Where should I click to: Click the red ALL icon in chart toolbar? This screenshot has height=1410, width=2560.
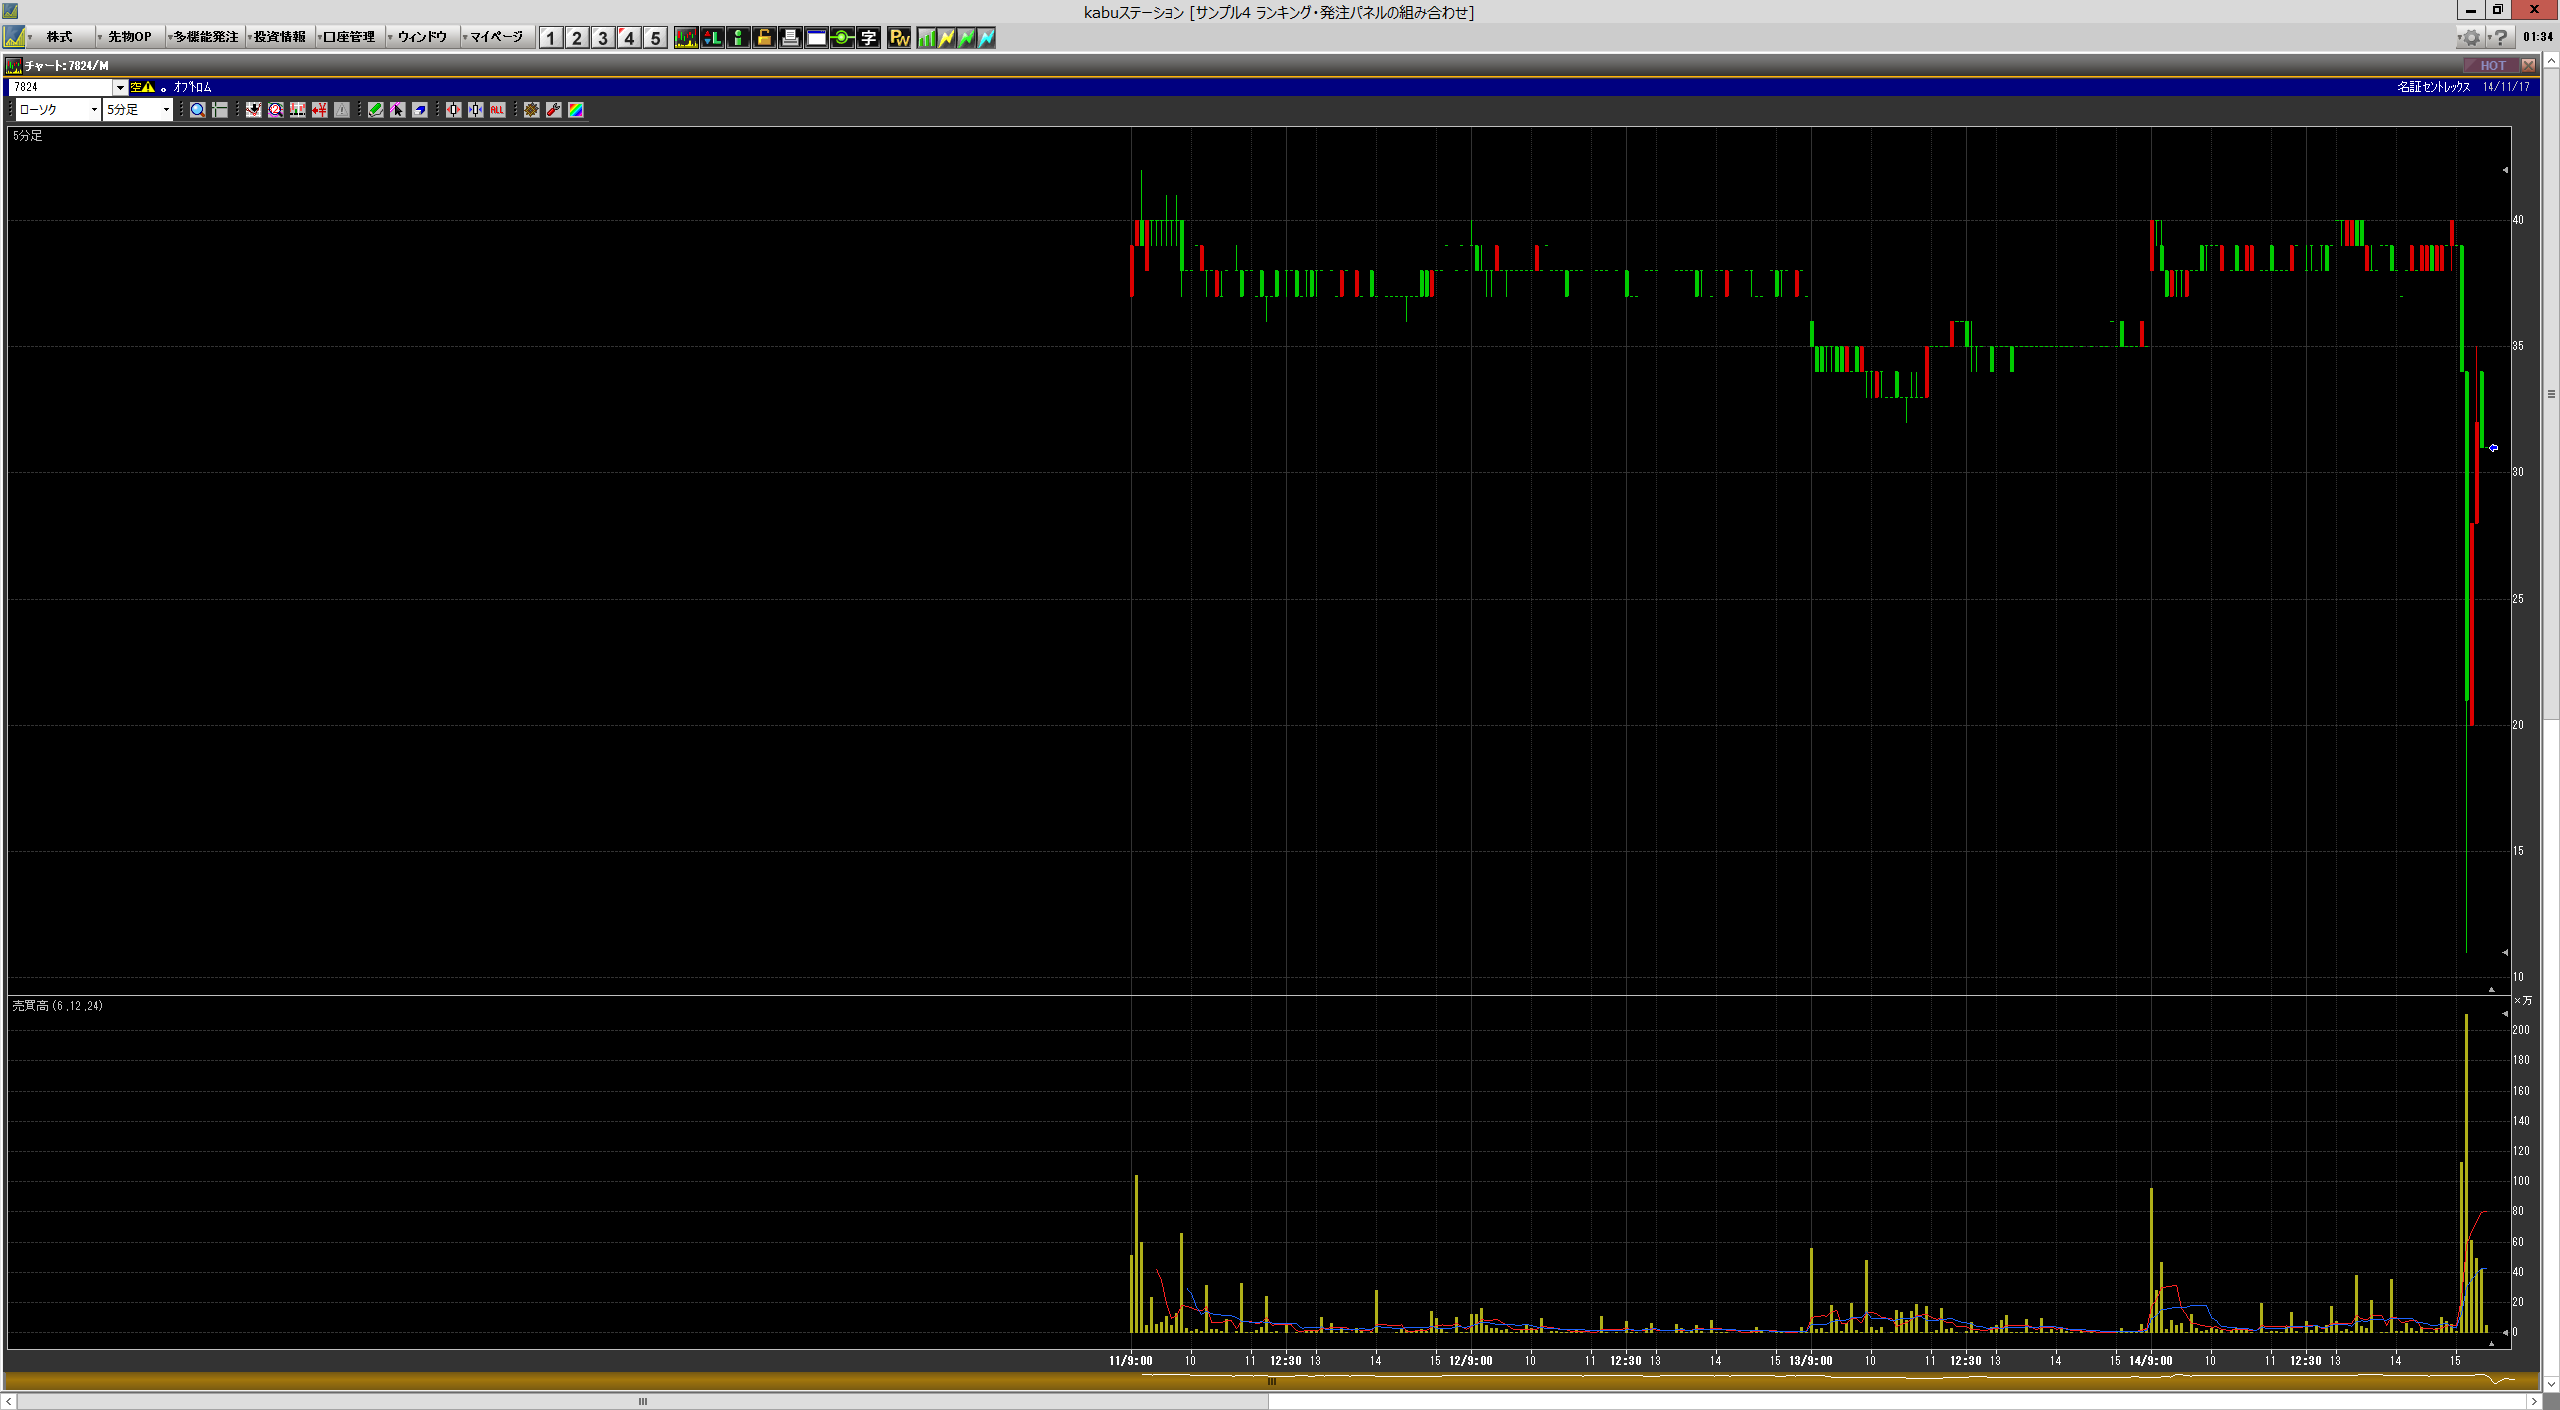click(497, 110)
